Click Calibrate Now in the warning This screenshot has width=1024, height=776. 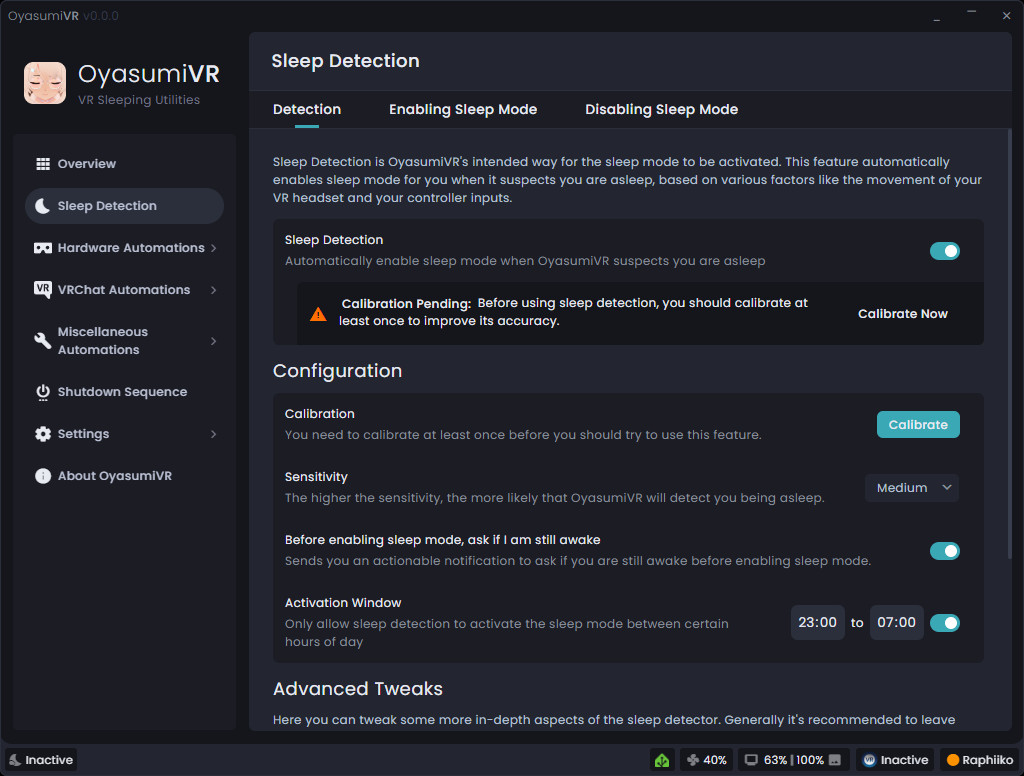coord(903,314)
